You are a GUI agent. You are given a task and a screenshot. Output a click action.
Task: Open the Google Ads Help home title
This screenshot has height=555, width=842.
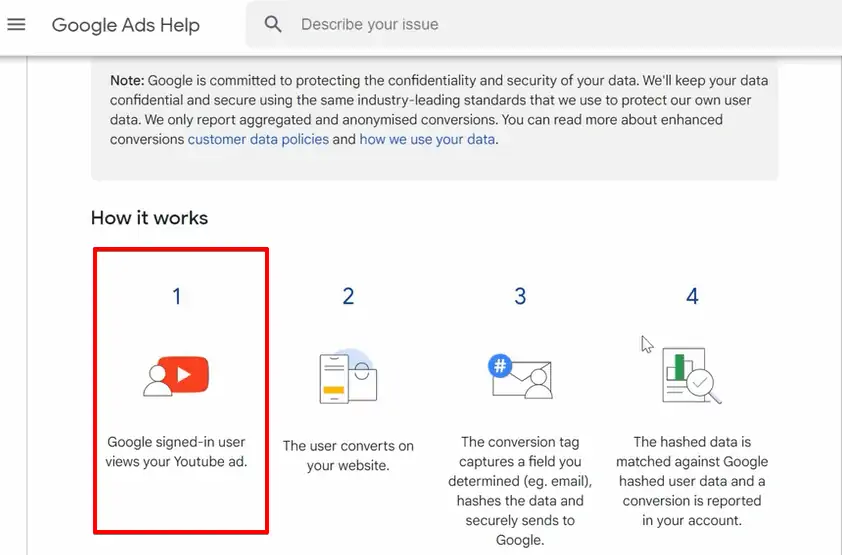coord(126,25)
